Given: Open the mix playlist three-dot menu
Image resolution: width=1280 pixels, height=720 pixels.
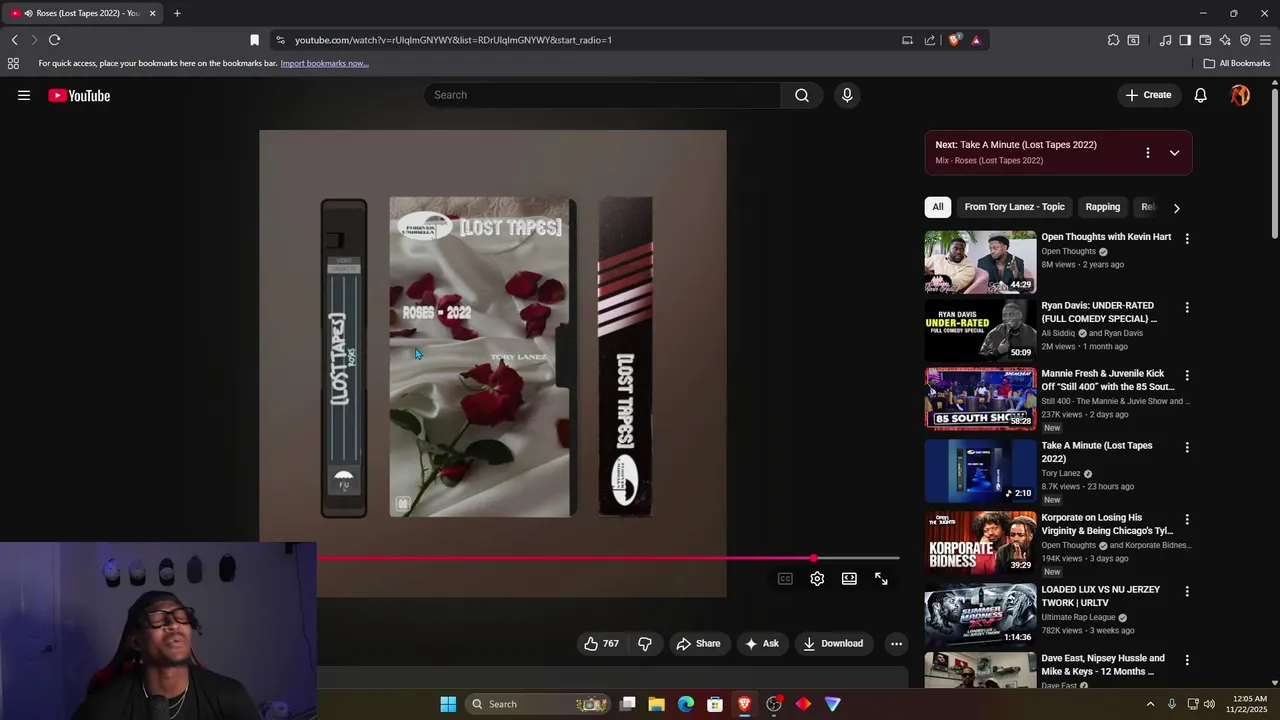Looking at the screenshot, I should click(1147, 153).
